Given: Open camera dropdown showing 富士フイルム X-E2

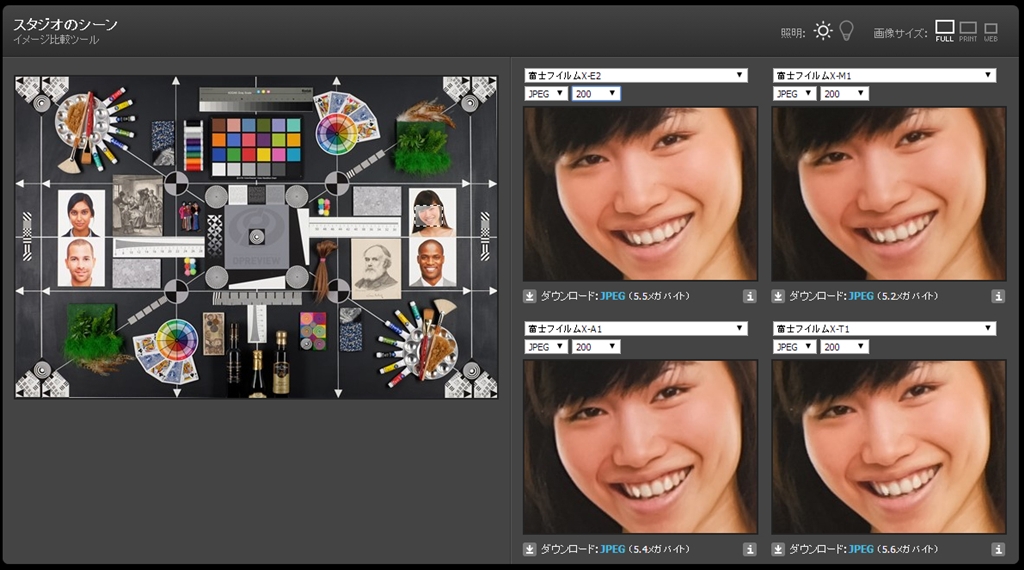Looking at the screenshot, I should tap(635, 75).
